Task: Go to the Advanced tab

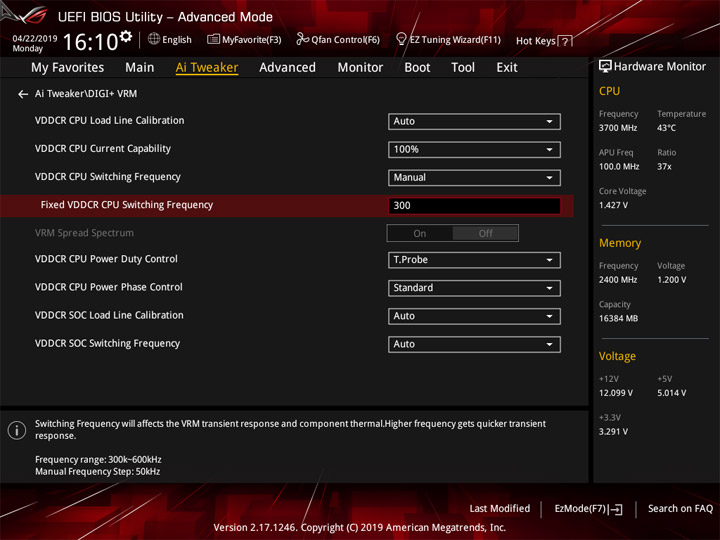Action: 287,68
